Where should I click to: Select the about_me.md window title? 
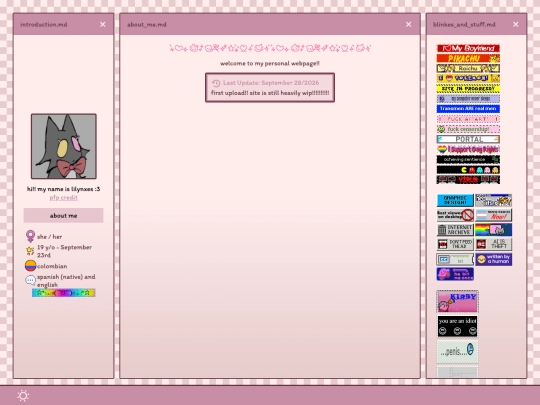tap(147, 24)
